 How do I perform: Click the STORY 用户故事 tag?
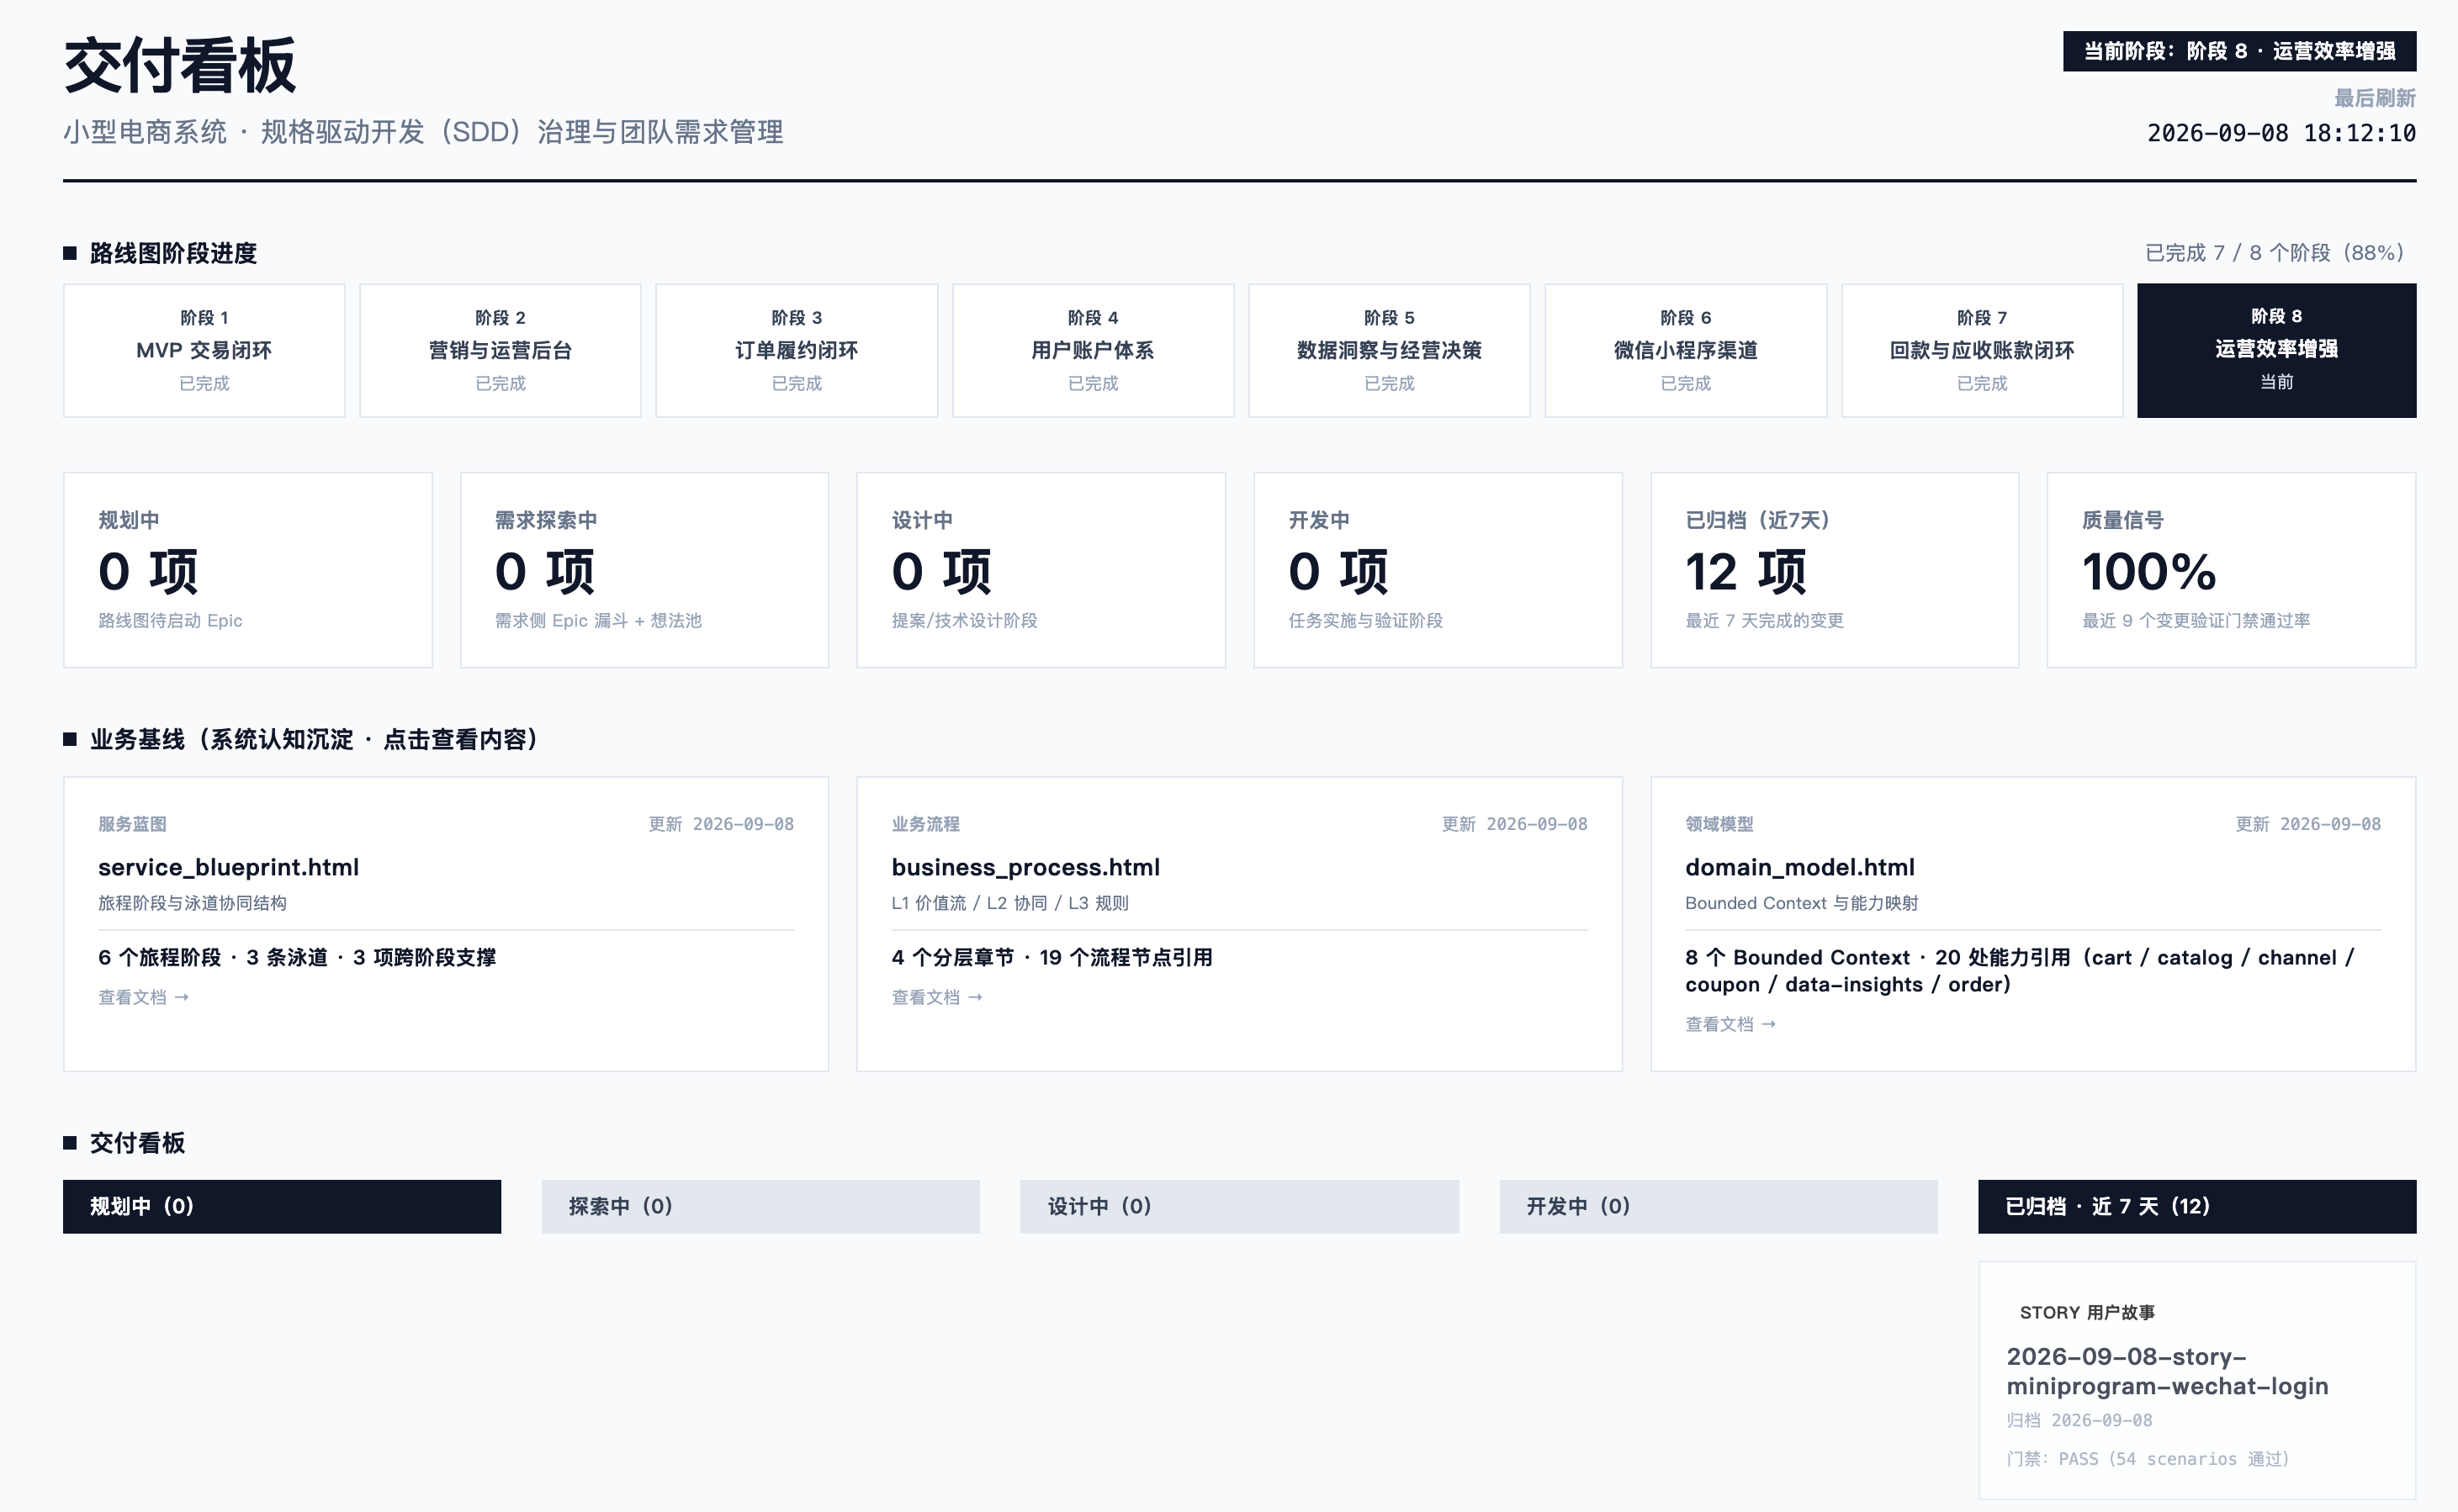(x=2087, y=1312)
